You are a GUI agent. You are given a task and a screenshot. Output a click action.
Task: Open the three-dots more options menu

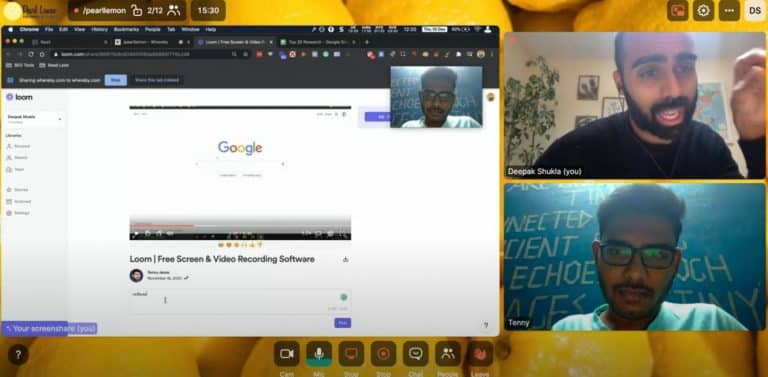(x=729, y=11)
